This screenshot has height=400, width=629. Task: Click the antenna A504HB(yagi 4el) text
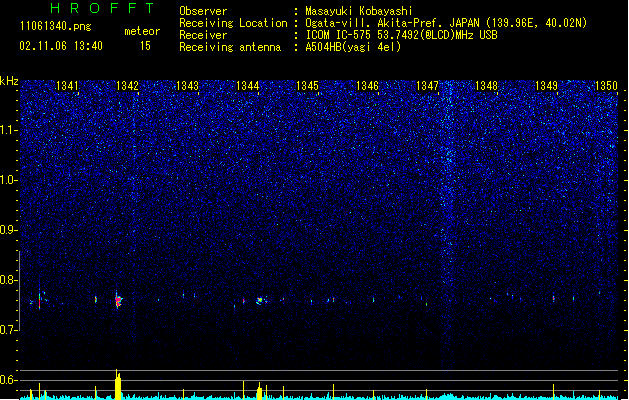point(353,47)
